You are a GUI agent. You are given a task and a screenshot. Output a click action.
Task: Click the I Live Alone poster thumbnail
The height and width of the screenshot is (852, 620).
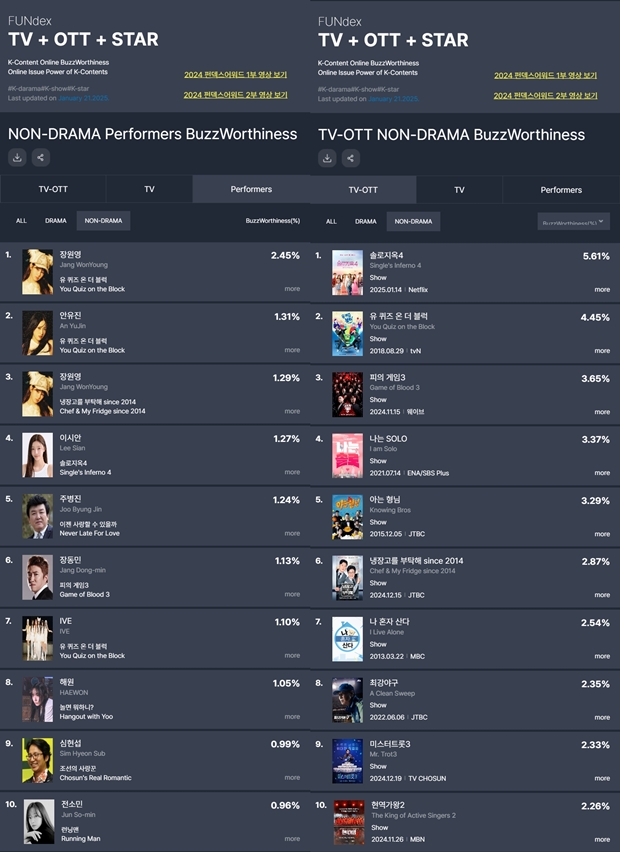coord(347,639)
